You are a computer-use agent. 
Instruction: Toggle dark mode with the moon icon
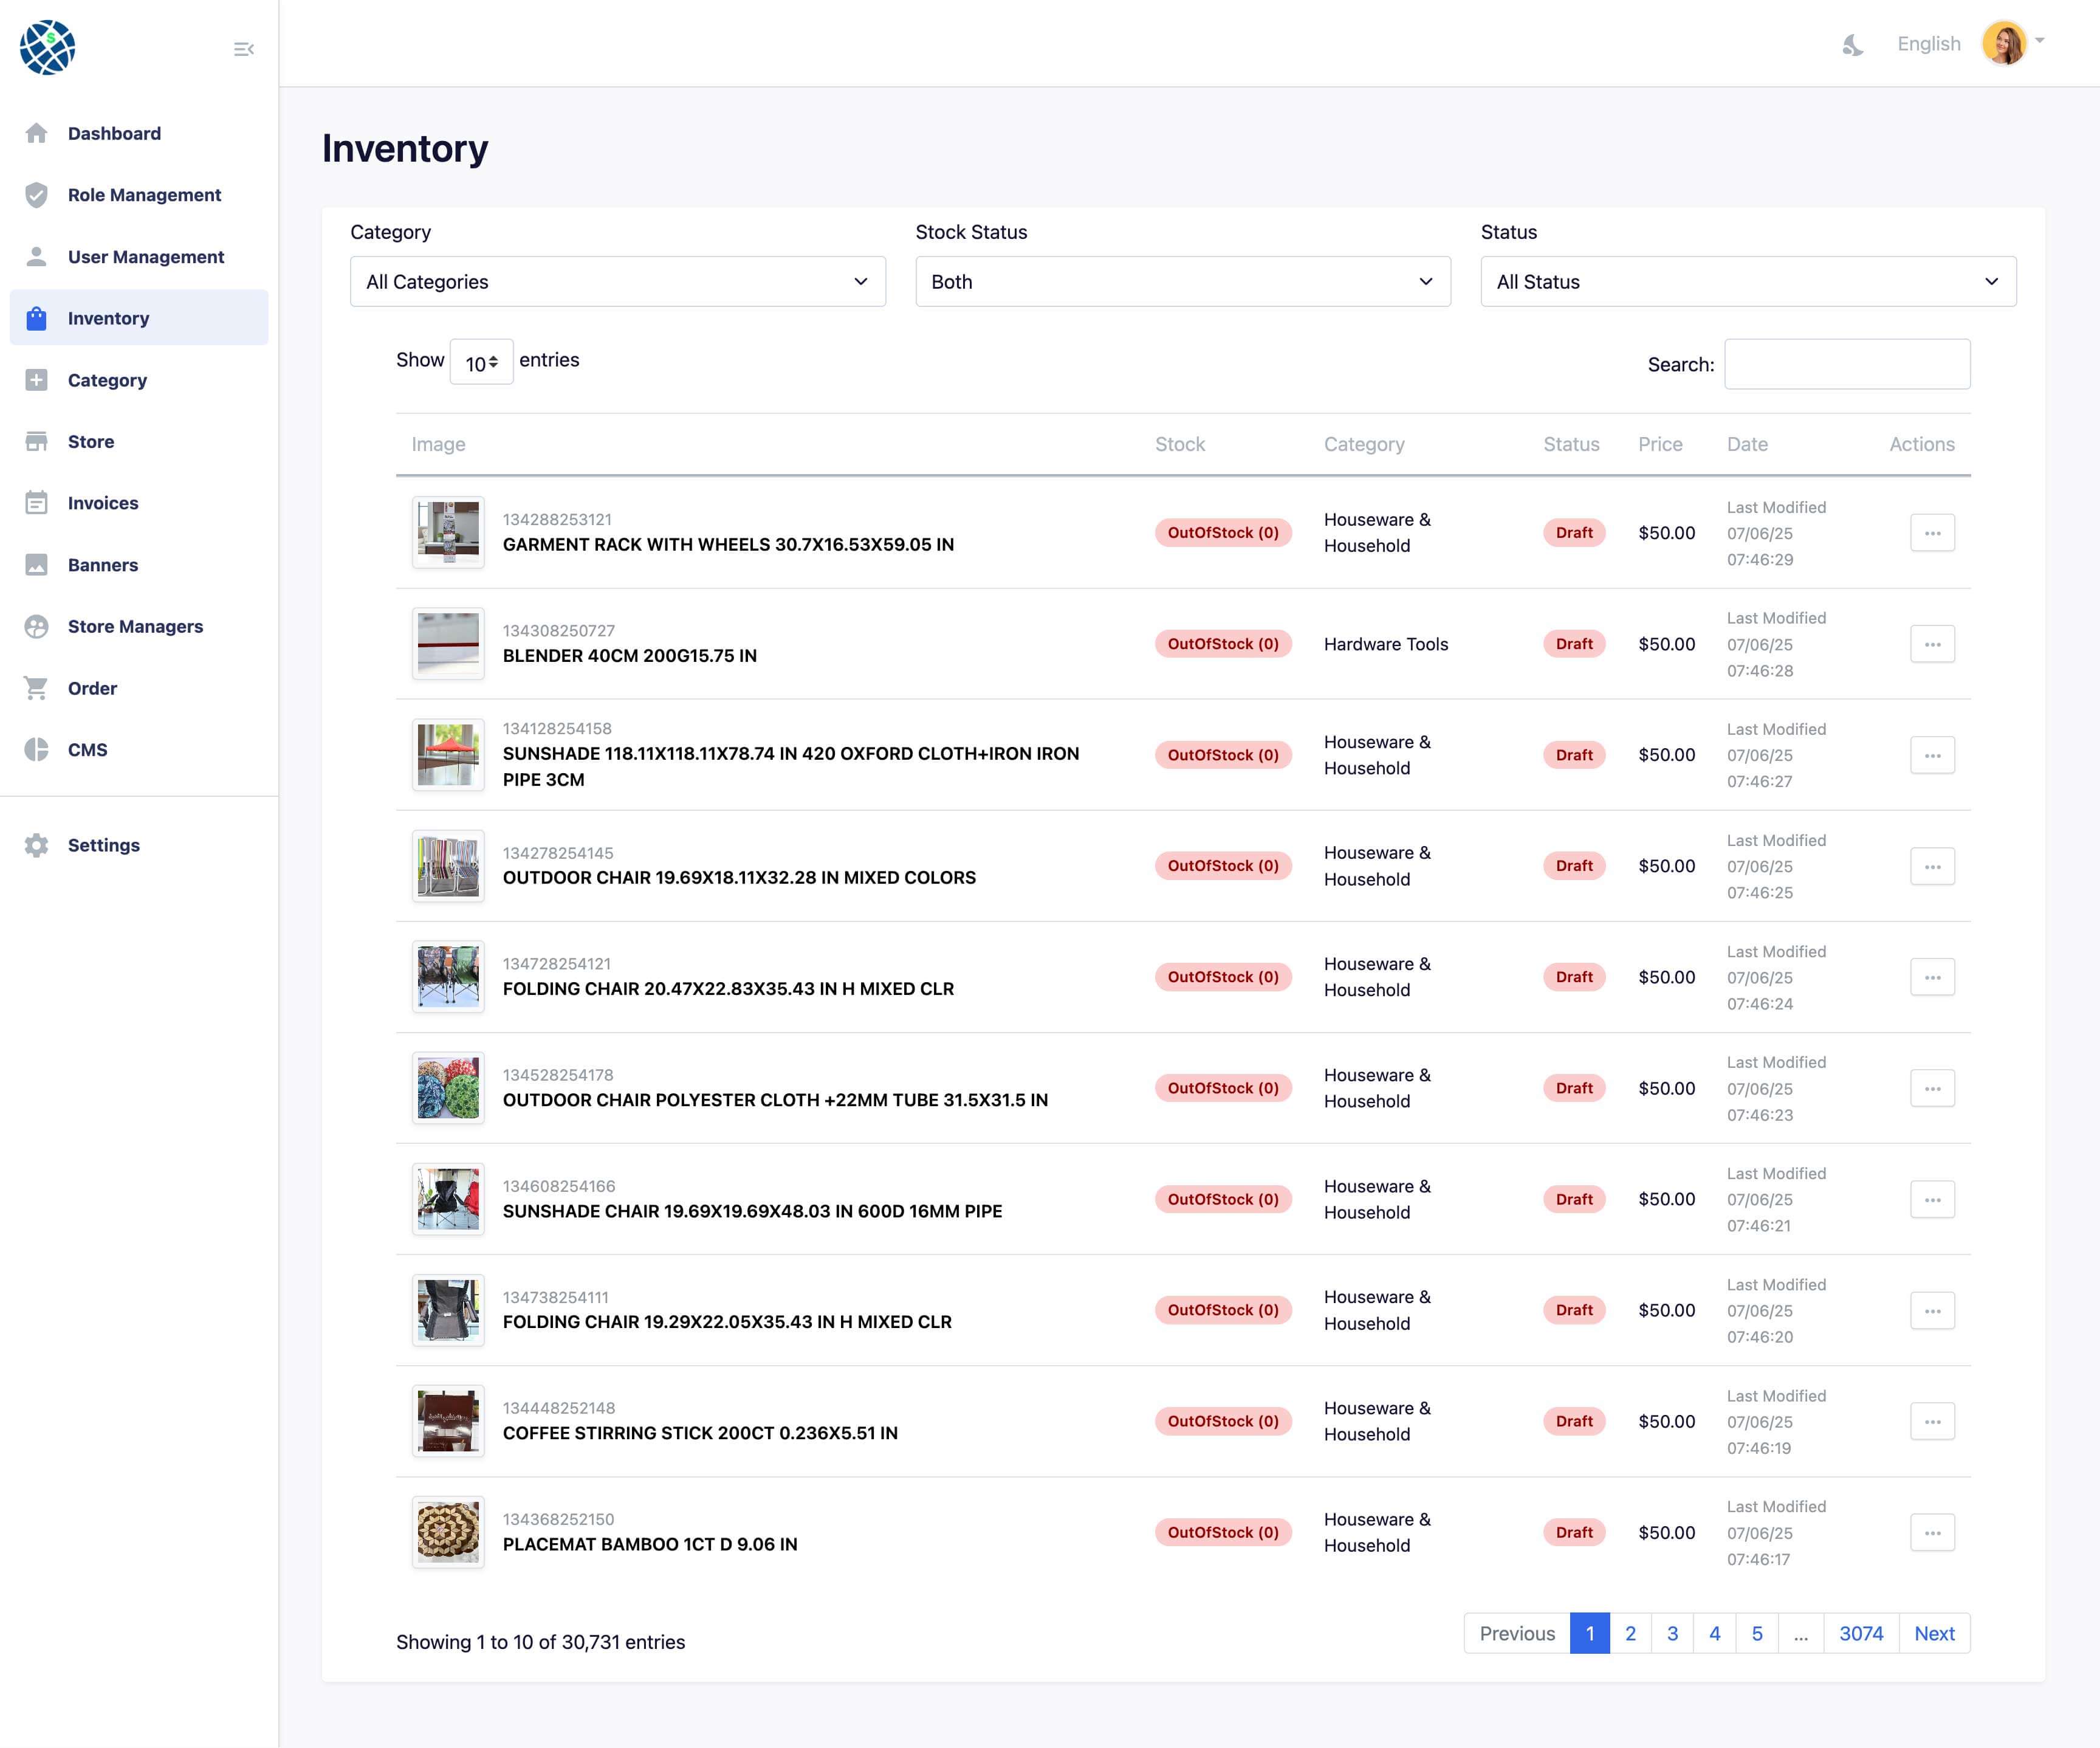coord(1853,45)
